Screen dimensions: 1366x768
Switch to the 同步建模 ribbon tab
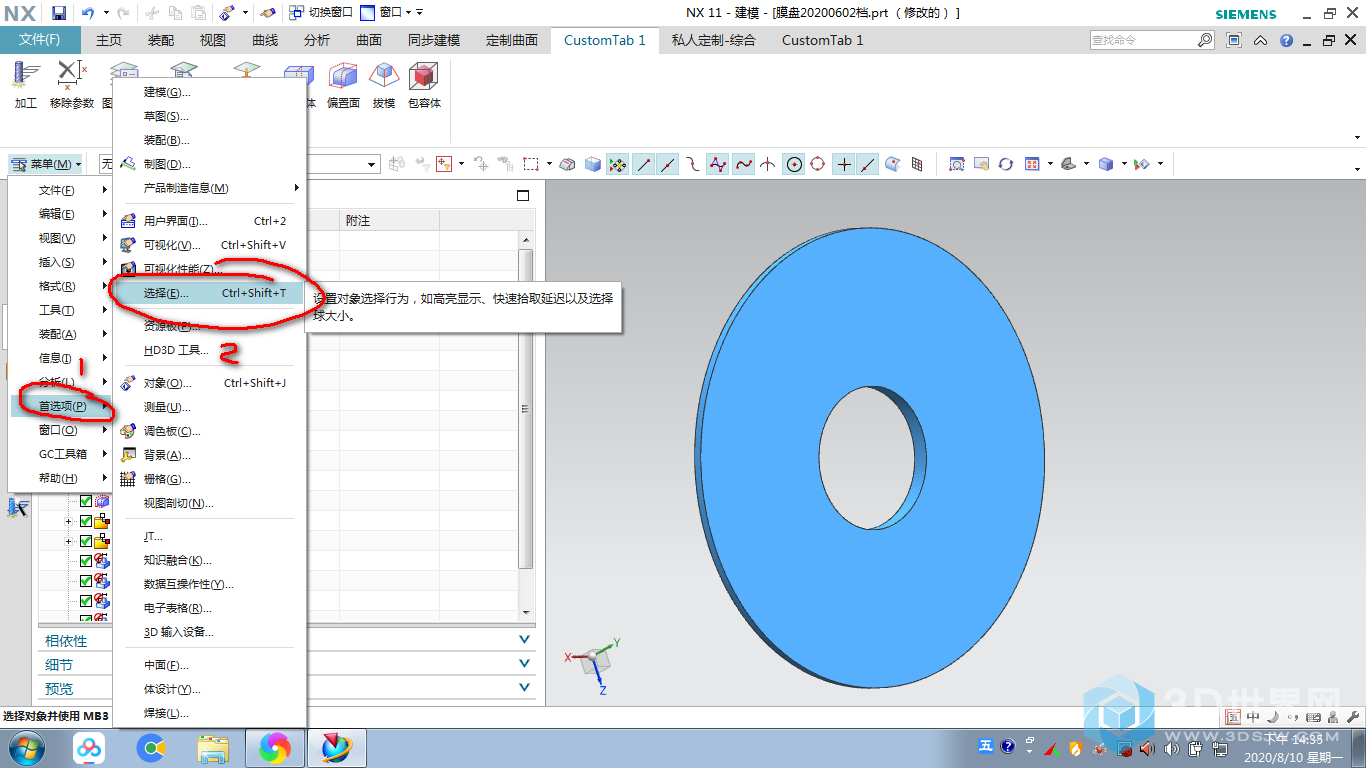pos(434,40)
